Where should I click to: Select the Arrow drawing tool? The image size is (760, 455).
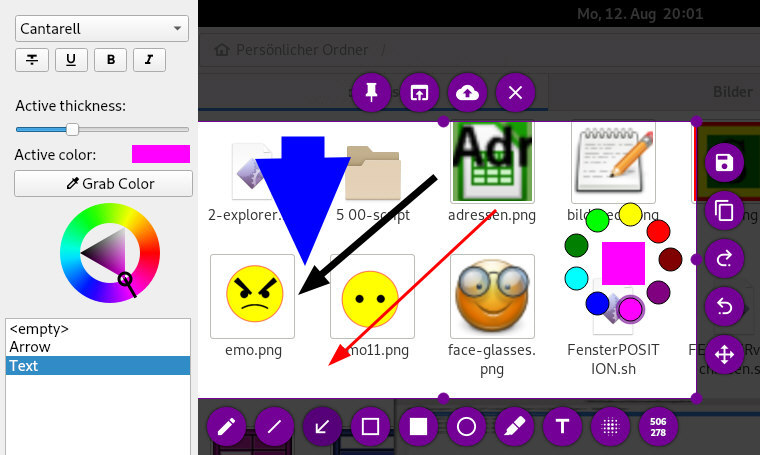click(x=322, y=427)
